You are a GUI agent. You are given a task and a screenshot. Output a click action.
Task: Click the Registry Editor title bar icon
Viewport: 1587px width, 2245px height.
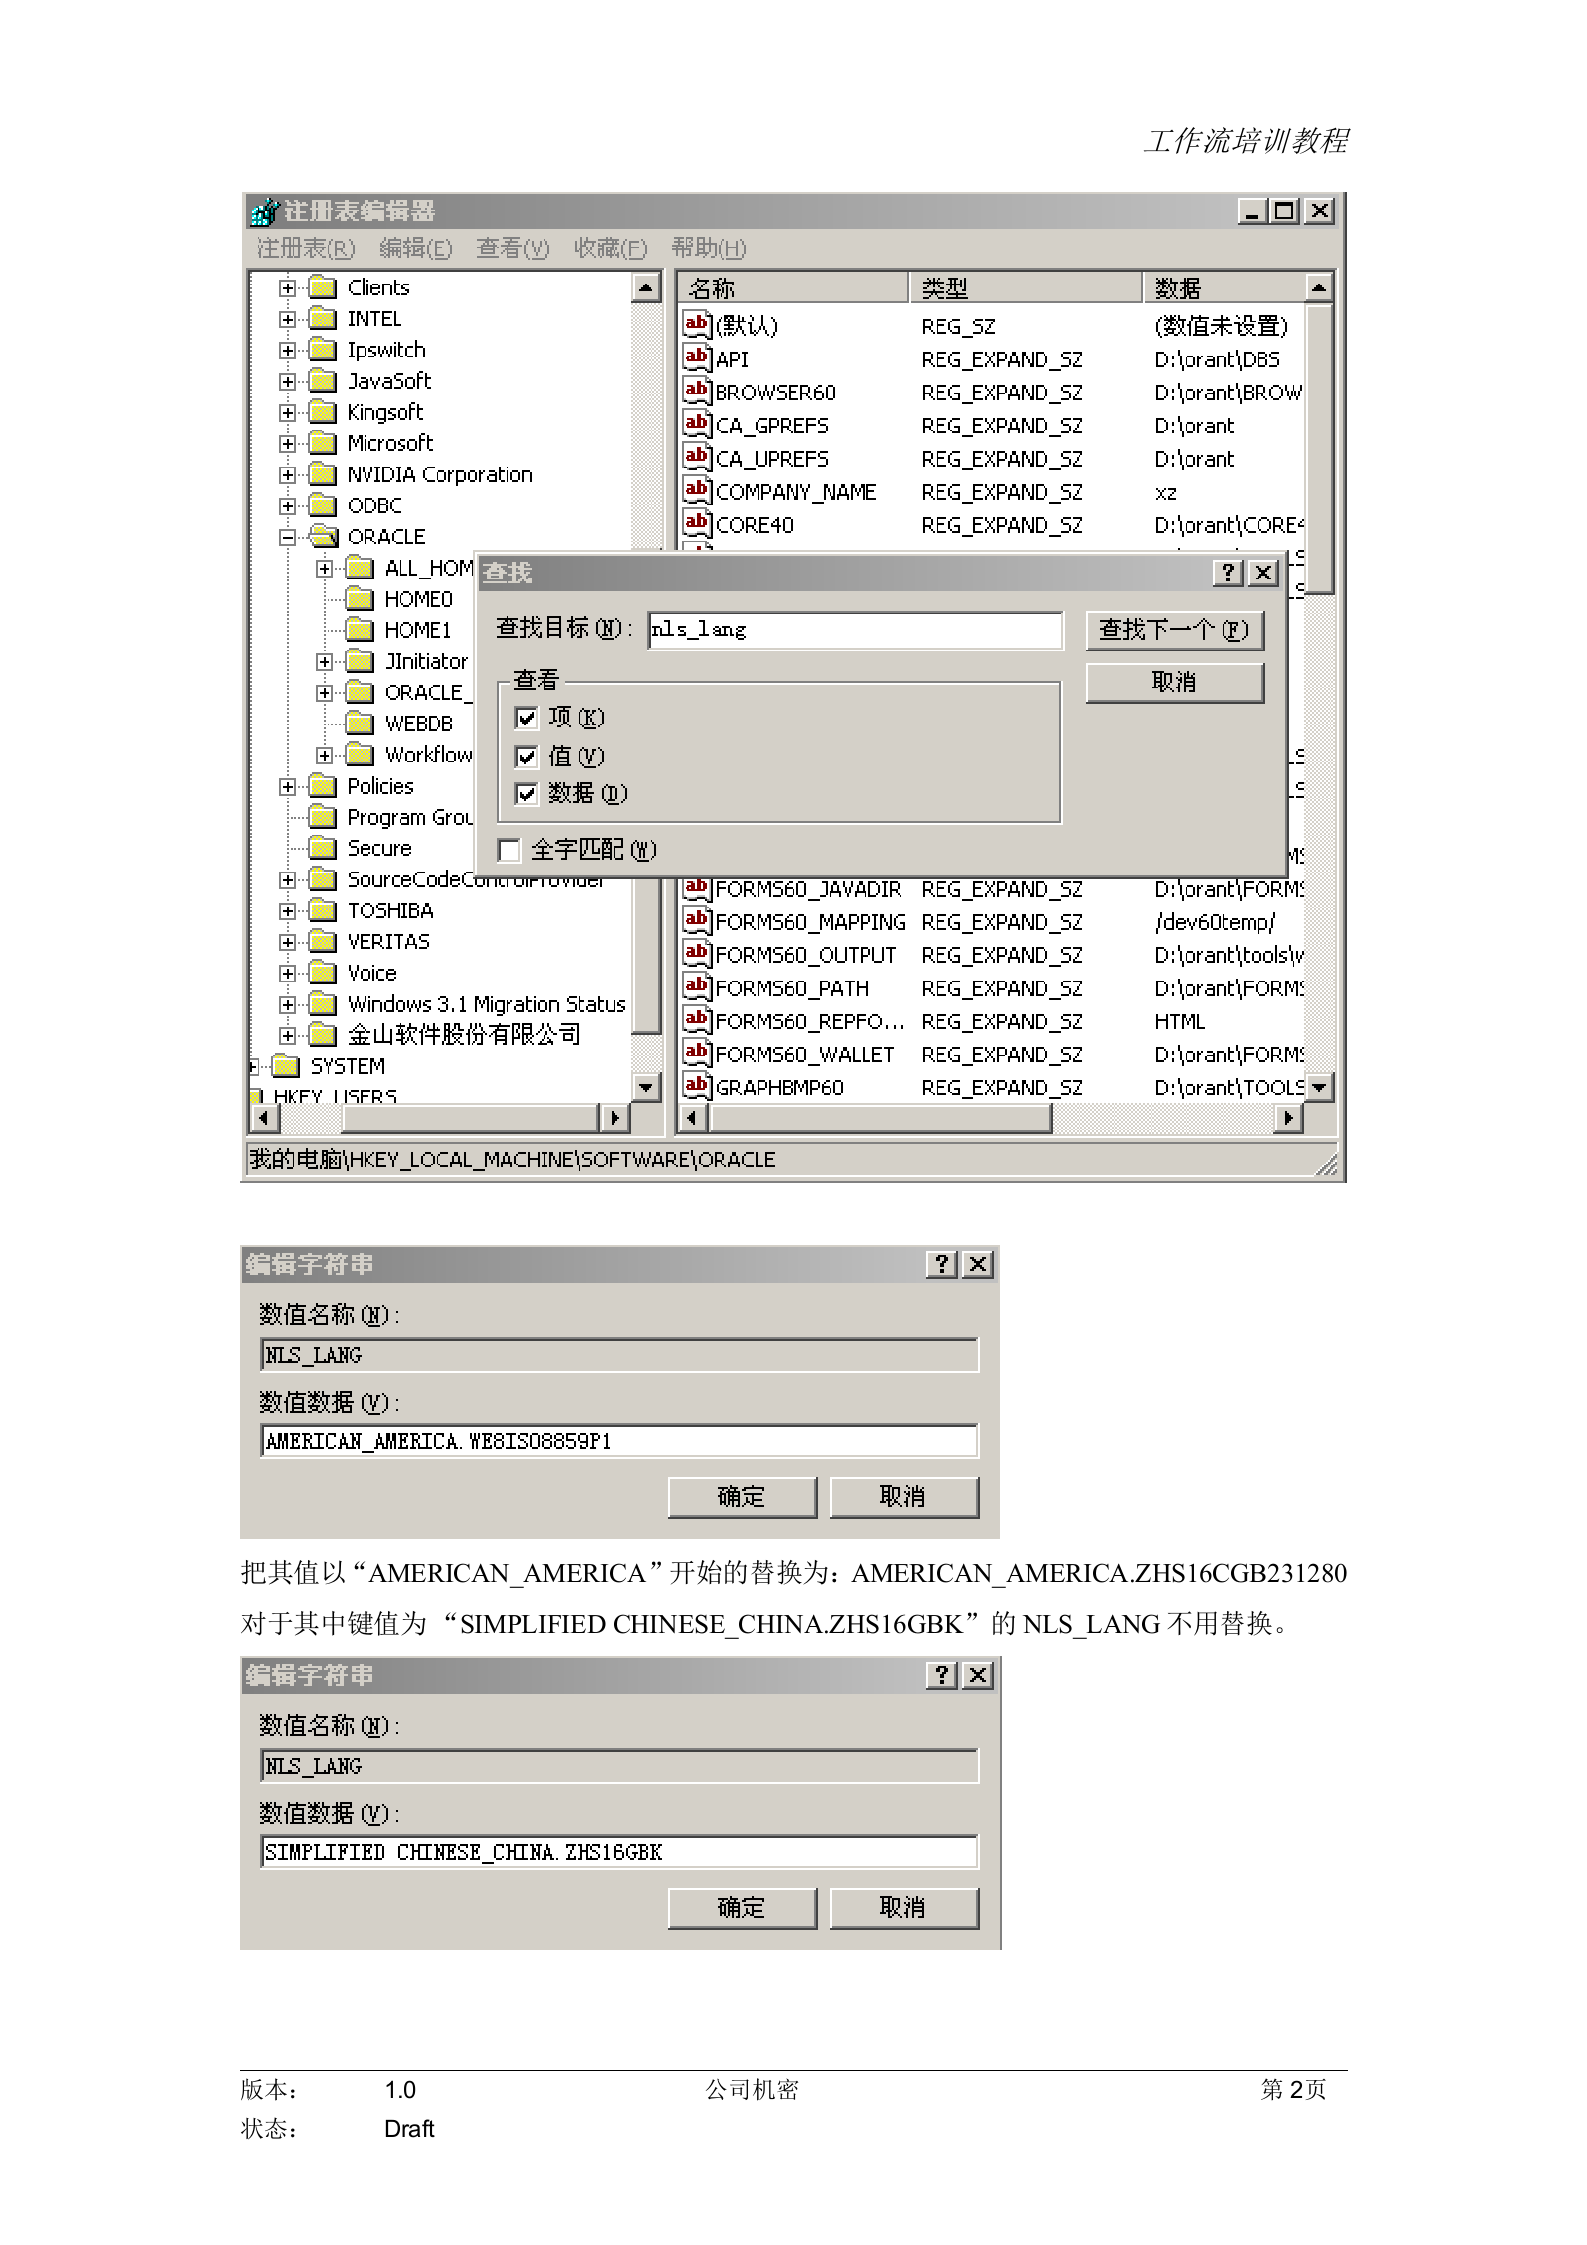point(265,212)
